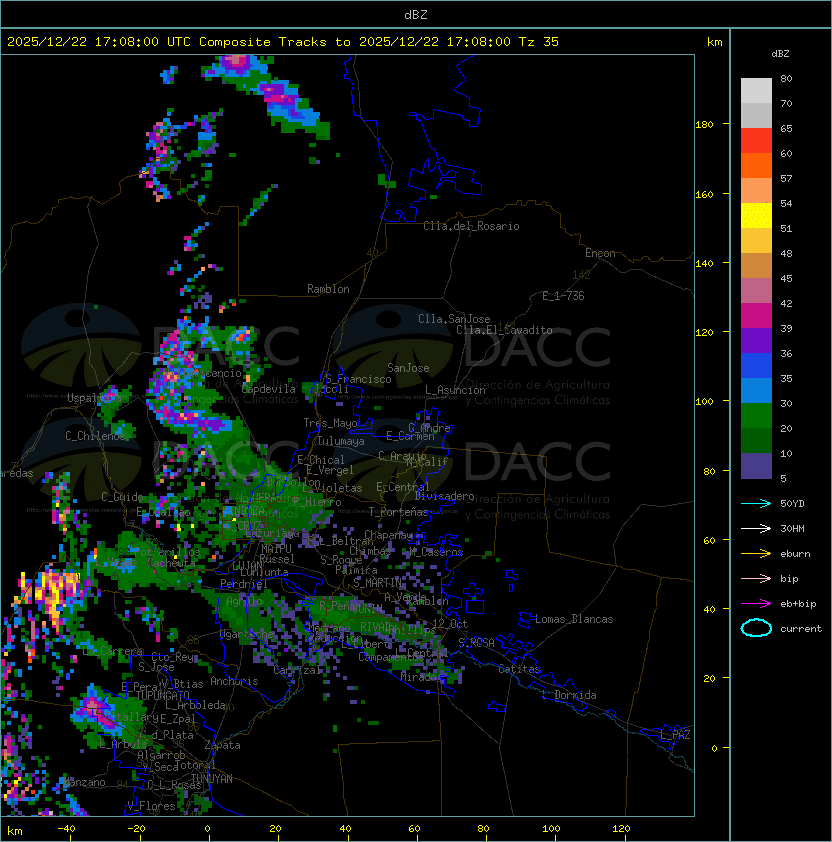This screenshot has height=842, width=832.
Task: Click the 30 dBZ green color swatch
Action: pos(756,416)
